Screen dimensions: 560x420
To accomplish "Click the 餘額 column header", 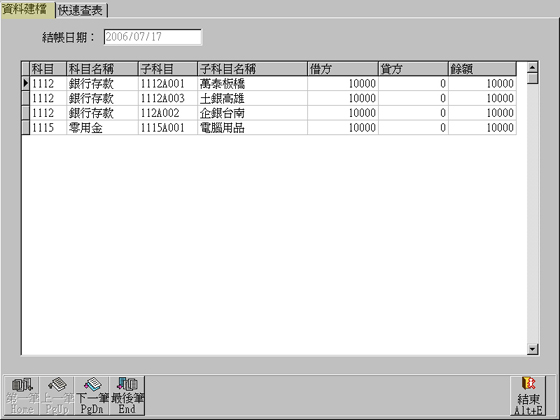I will (x=482, y=69).
